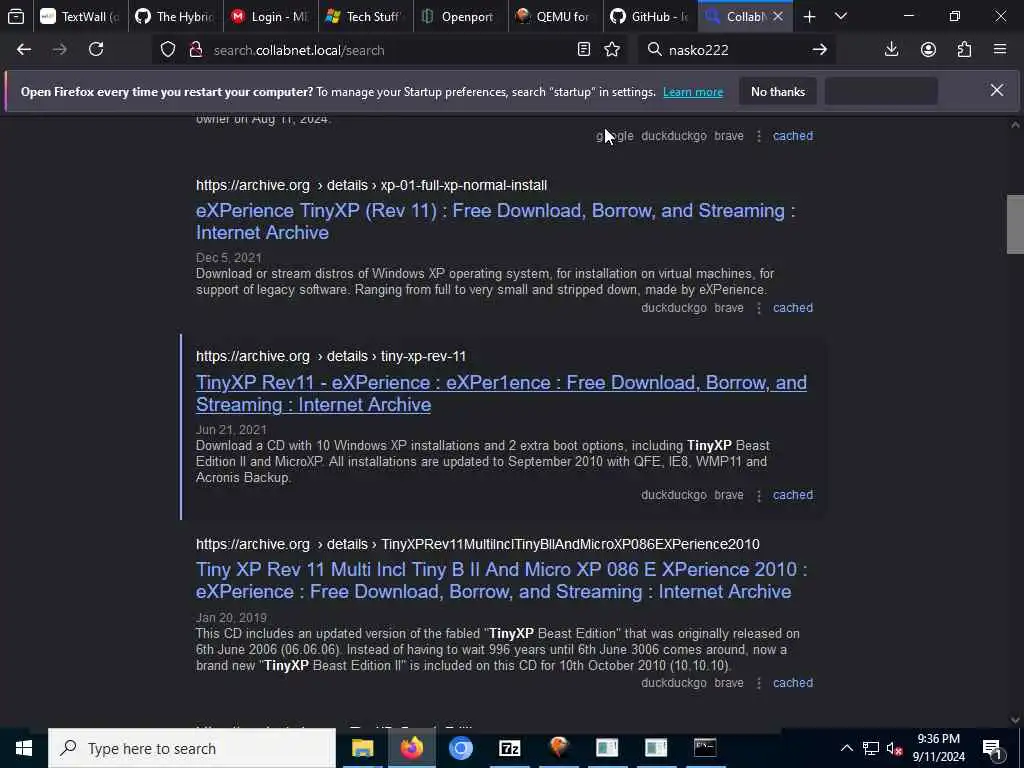Bookmark this page with the star icon

click(x=612, y=50)
